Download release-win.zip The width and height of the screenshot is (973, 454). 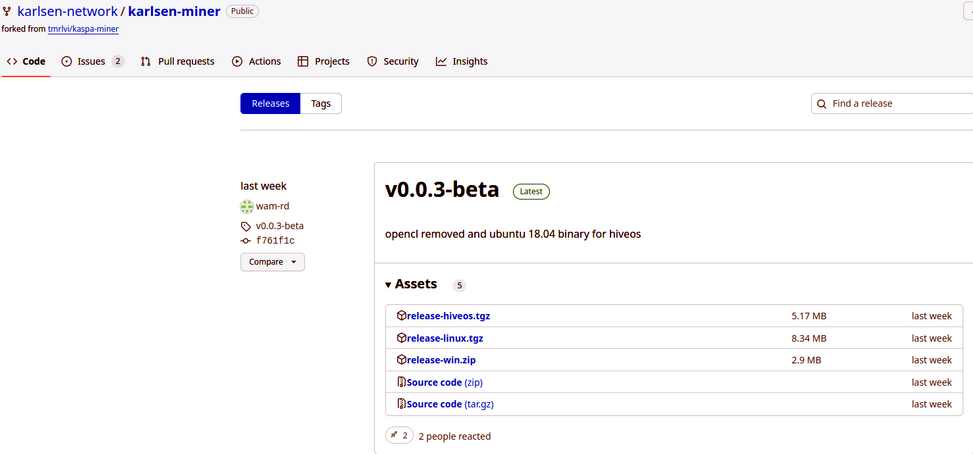(441, 360)
